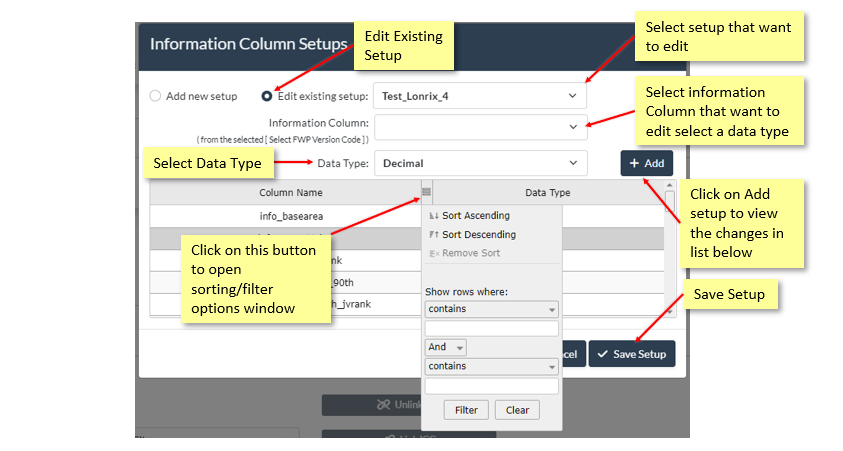Screen dimensions: 843x451
Task: Click the Save Setup button
Action: tap(632, 354)
